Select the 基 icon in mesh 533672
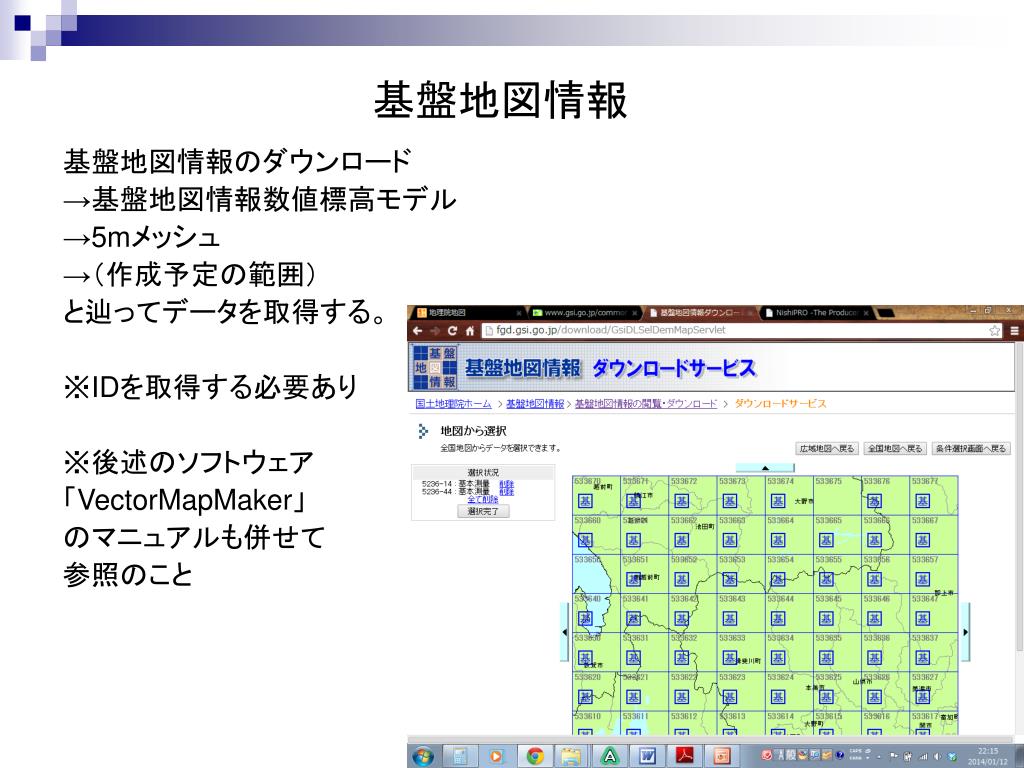Screen dimensions: 1024x768 click(682, 501)
